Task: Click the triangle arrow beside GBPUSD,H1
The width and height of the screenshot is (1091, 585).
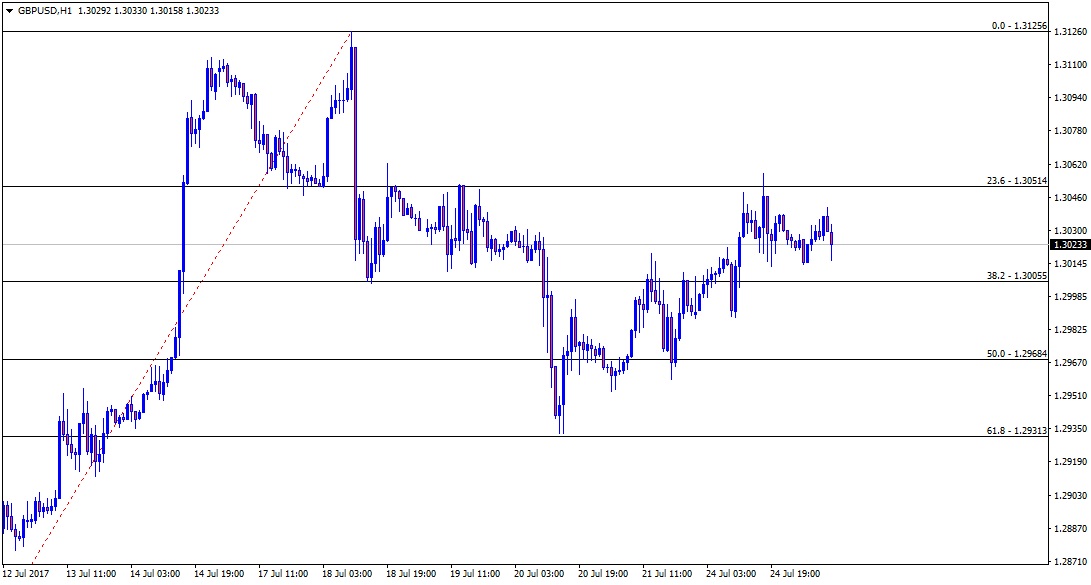Action: (x=9, y=10)
